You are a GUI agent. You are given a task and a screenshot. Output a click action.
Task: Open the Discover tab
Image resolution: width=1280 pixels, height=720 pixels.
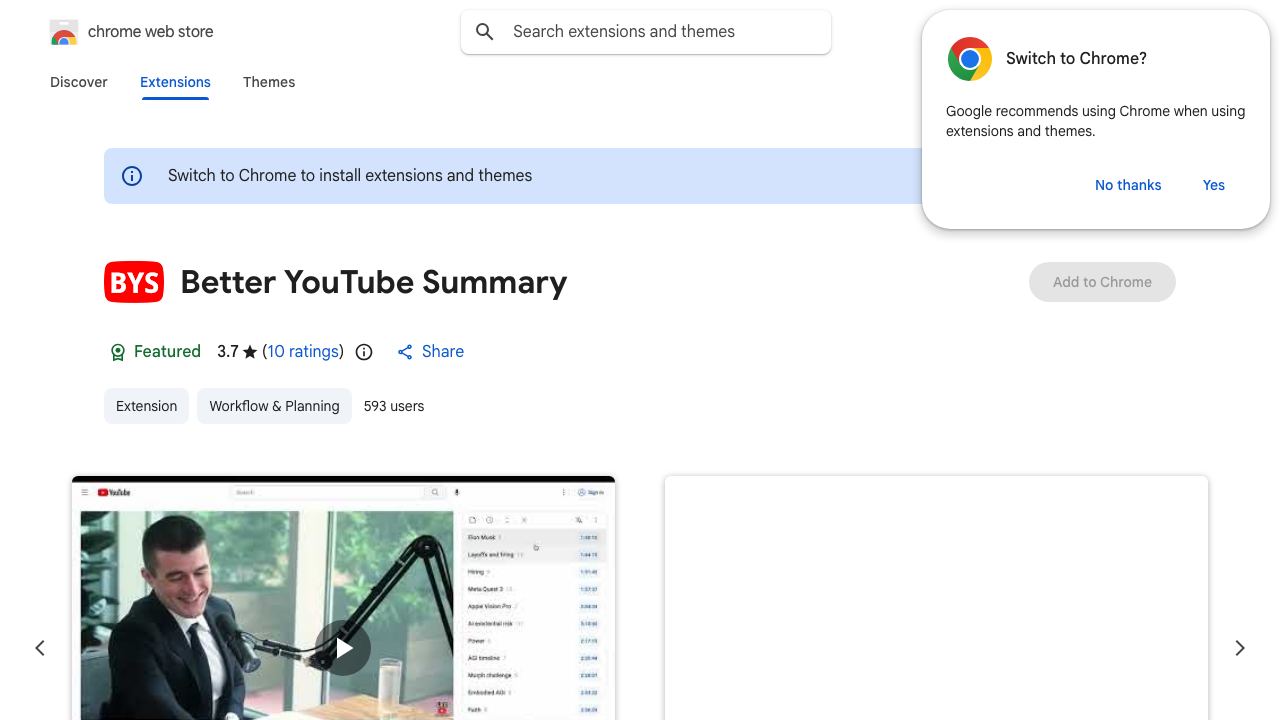click(79, 82)
